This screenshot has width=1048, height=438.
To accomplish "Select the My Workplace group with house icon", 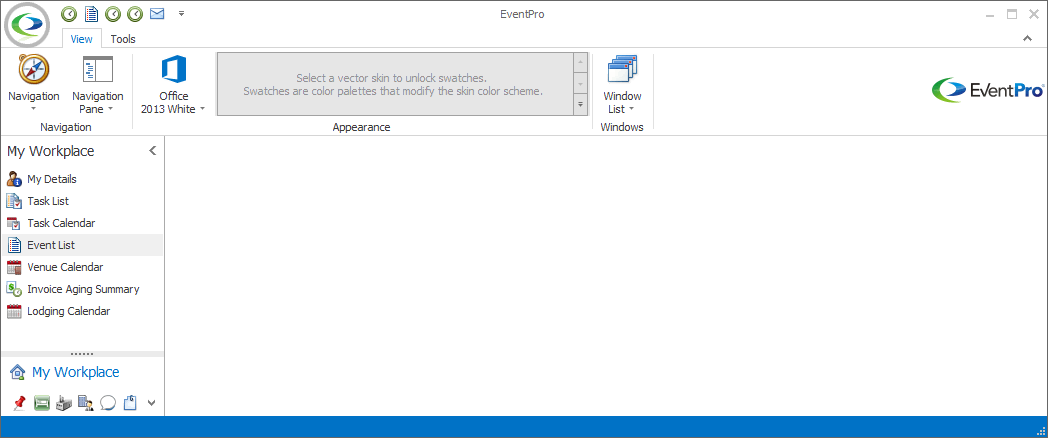I will tap(82, 372).
